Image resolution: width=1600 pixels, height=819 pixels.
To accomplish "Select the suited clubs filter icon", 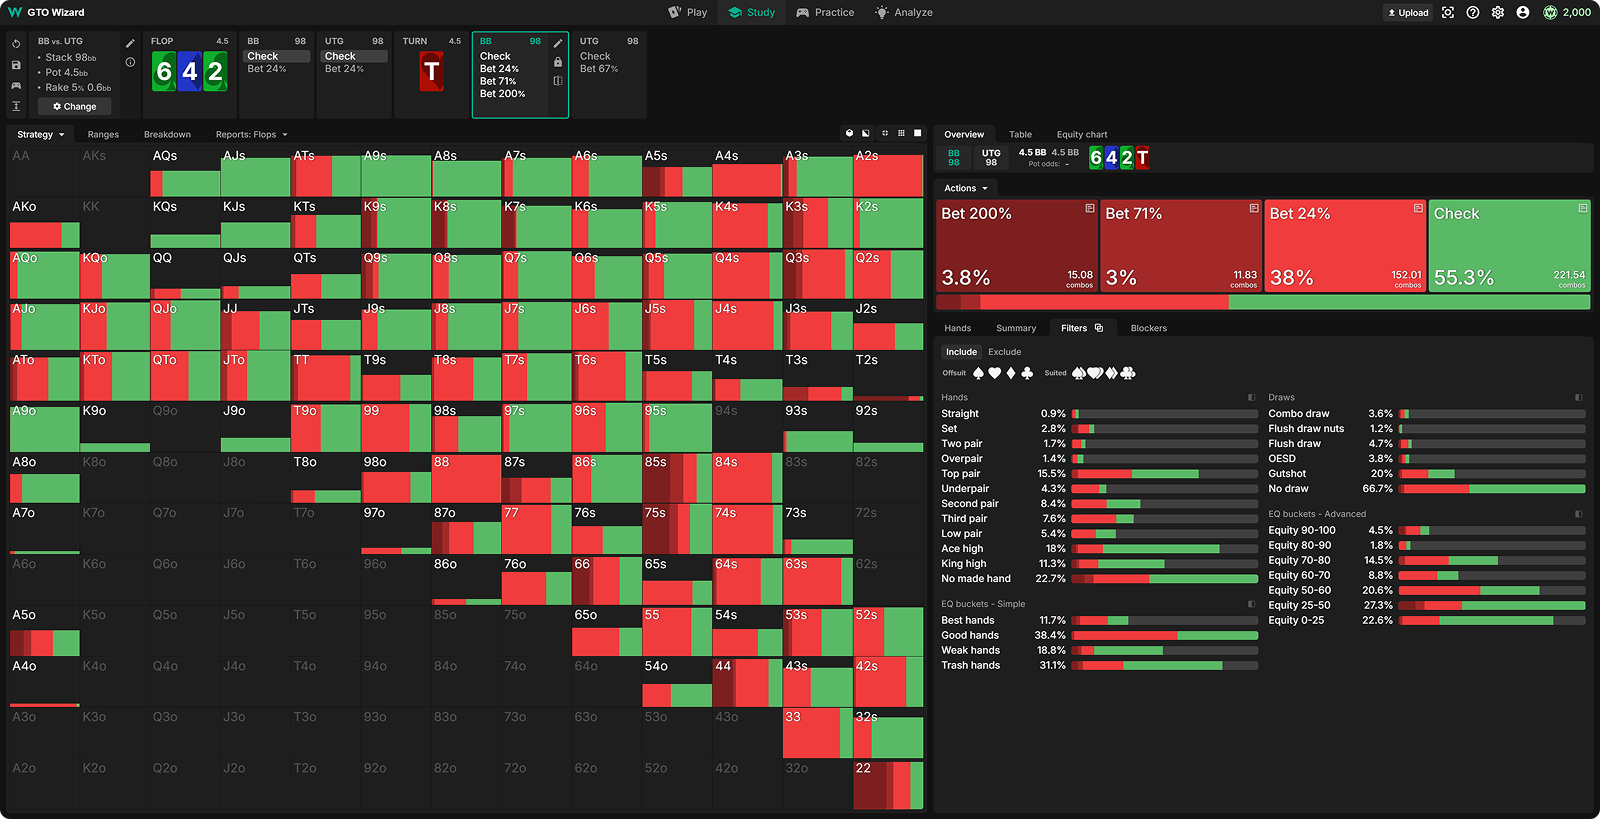I will click(x=1128, y=373).
